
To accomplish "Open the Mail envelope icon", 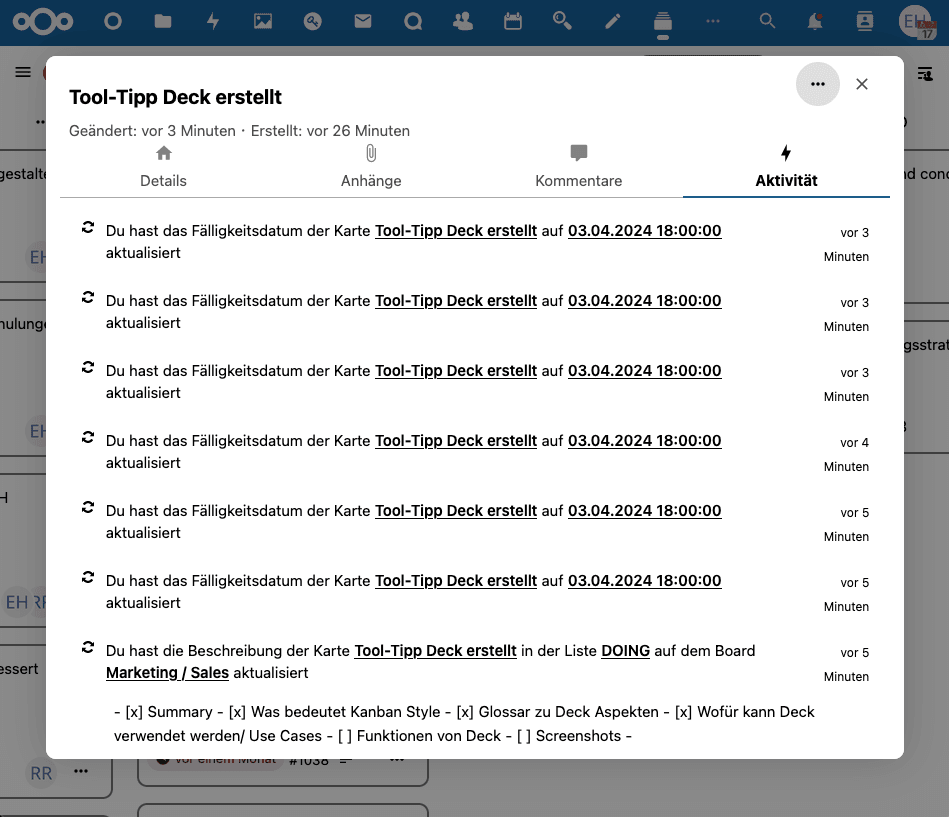I will tap(363, 21).
